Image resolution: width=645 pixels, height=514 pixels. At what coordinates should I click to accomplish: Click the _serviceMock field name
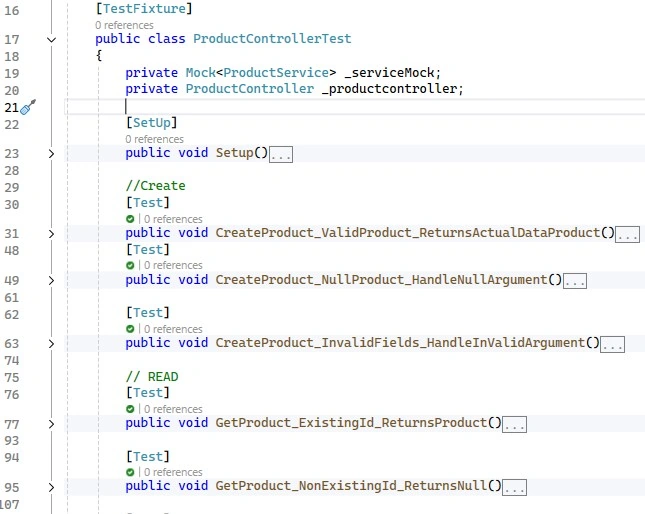389,73
